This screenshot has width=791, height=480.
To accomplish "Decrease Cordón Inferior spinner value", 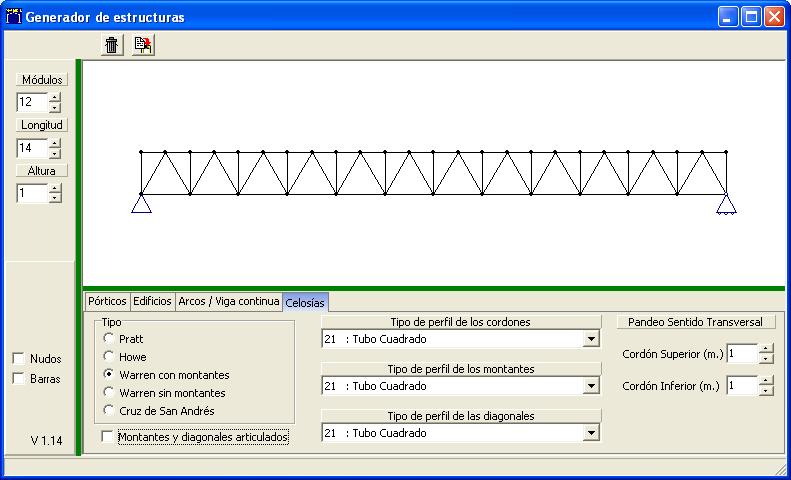I will (766, 391).
